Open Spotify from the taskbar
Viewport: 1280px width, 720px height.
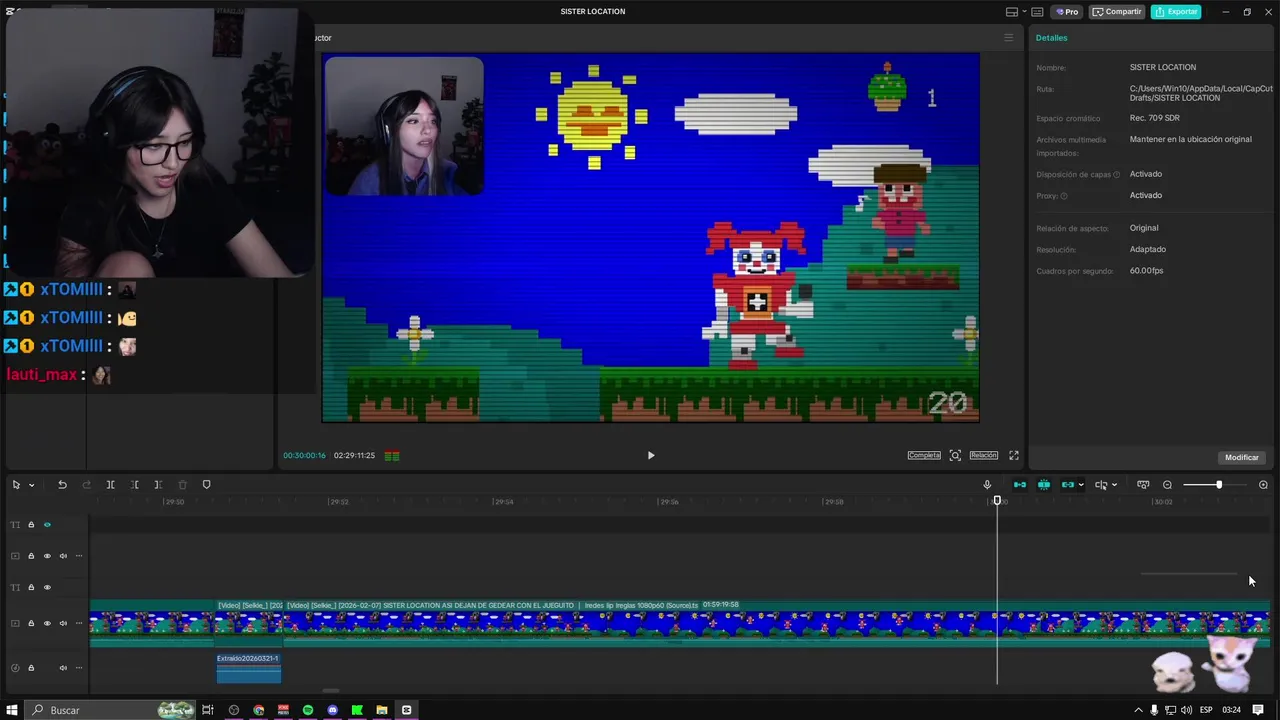[x=308, y=710]
